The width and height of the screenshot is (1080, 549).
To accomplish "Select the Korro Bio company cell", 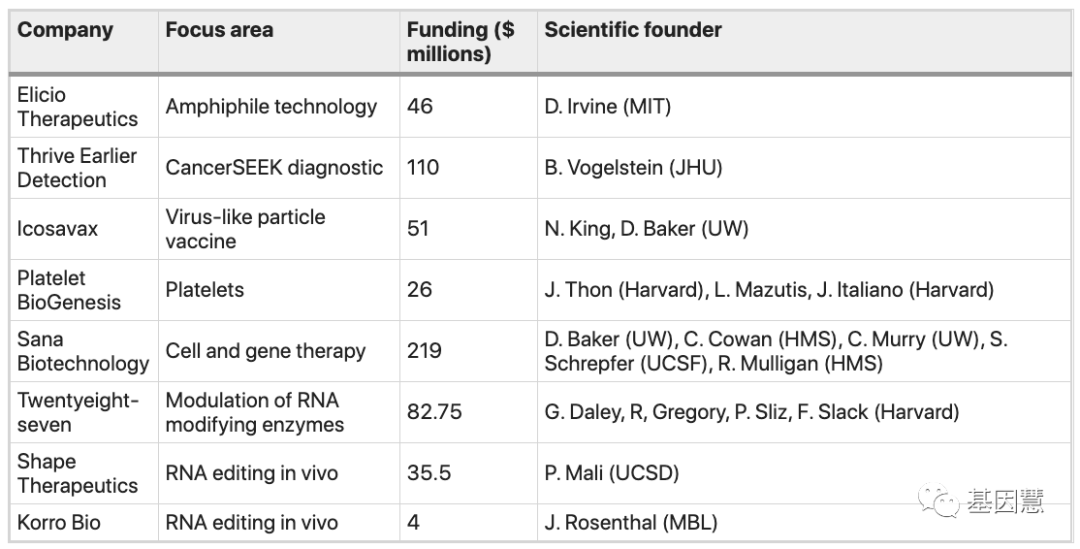I will (x=59, y=522).
